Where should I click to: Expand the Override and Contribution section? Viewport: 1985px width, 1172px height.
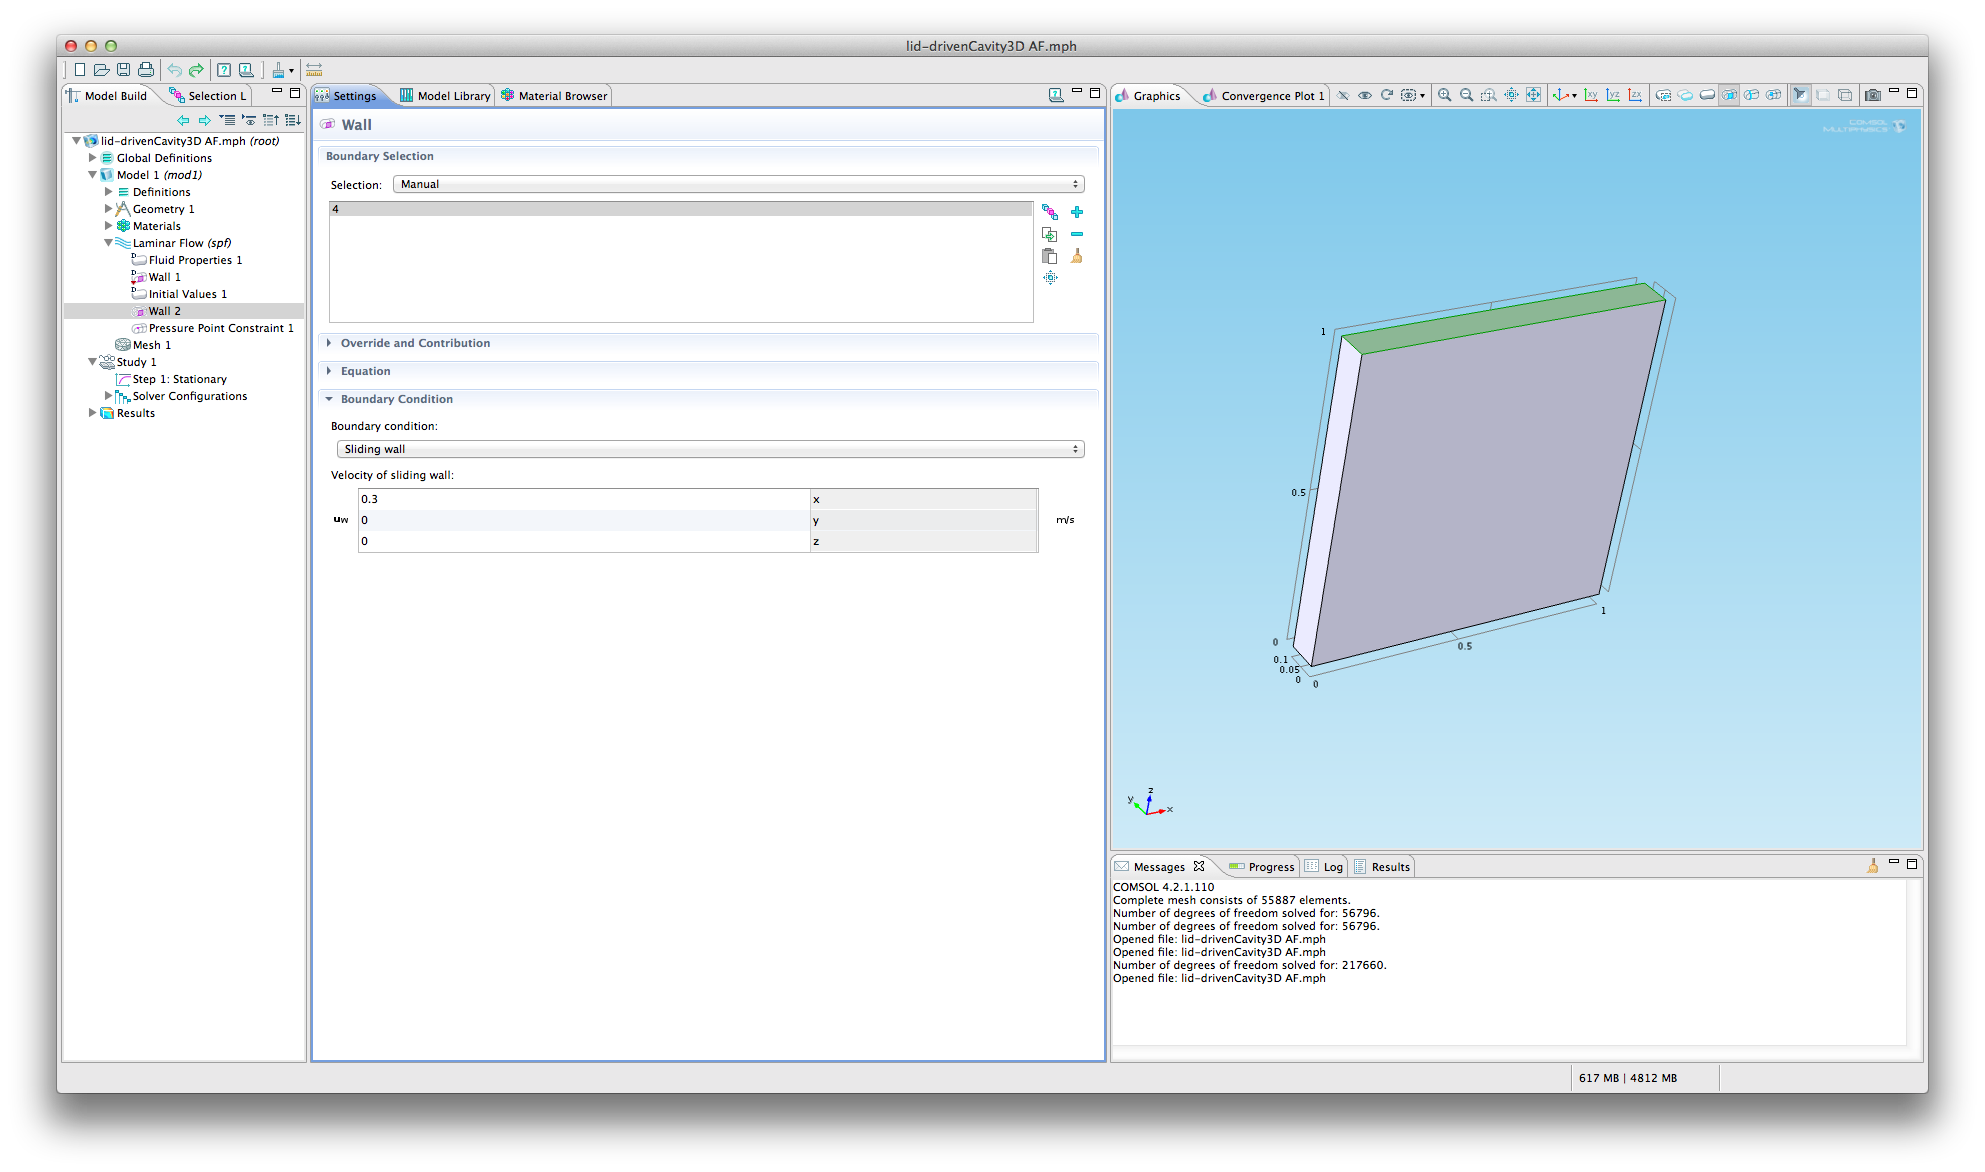pos(415,343)
